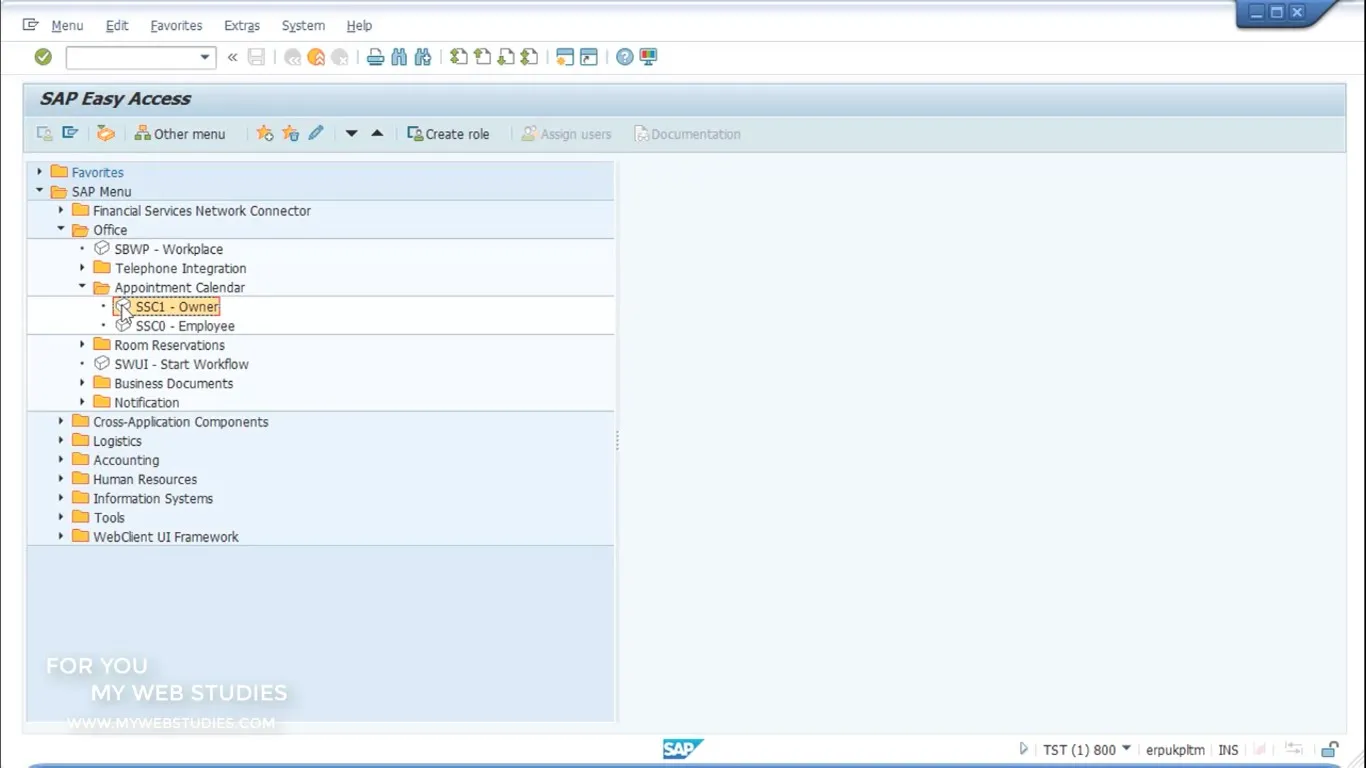Move favorites up with black arrow
This screenshot has width=1366, height=768.
coord(377,133)
